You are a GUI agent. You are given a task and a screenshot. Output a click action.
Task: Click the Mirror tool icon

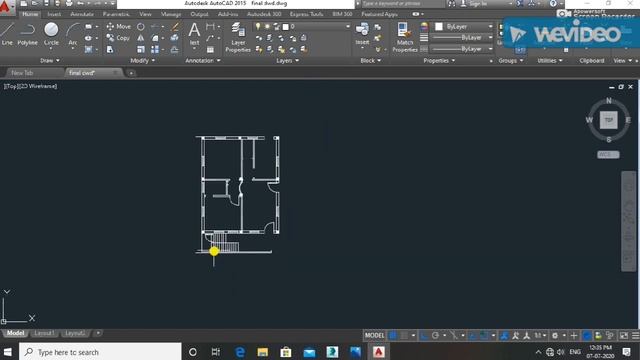pyautogui.click(x=141, y=38)
